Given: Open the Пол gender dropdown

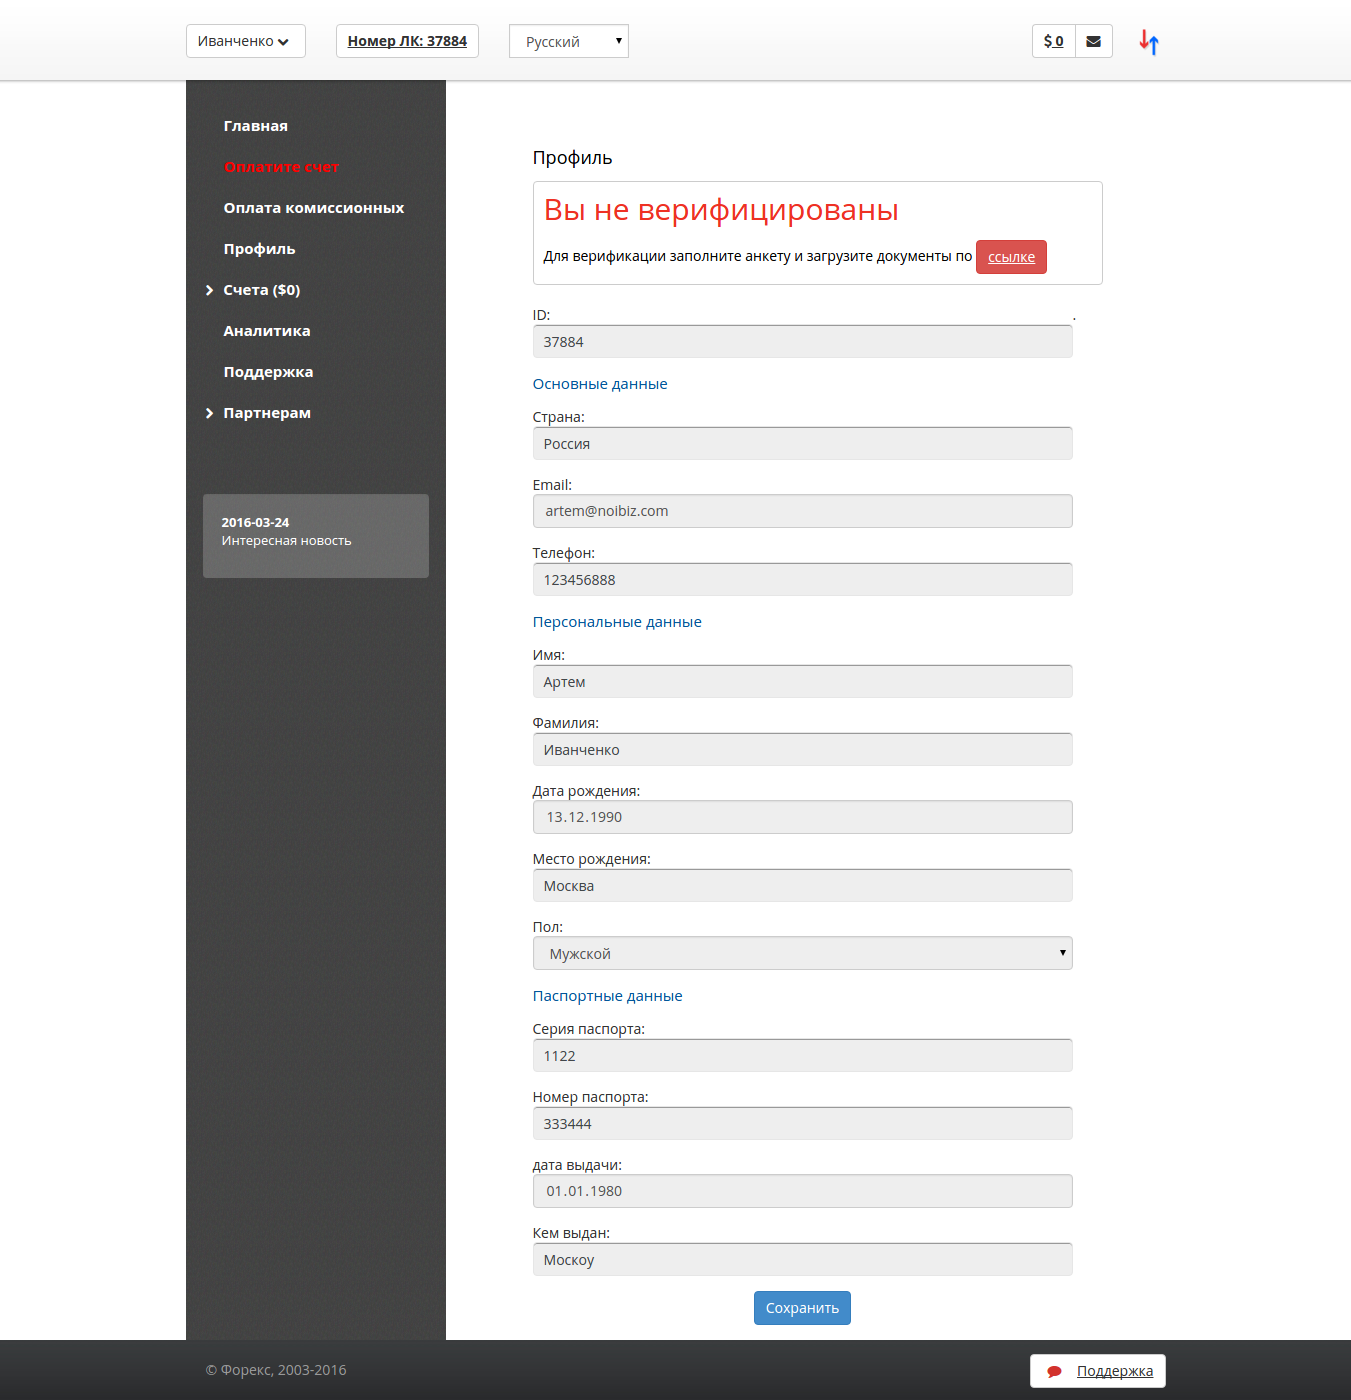Looking at the screenshot, I should coord(803,953).
